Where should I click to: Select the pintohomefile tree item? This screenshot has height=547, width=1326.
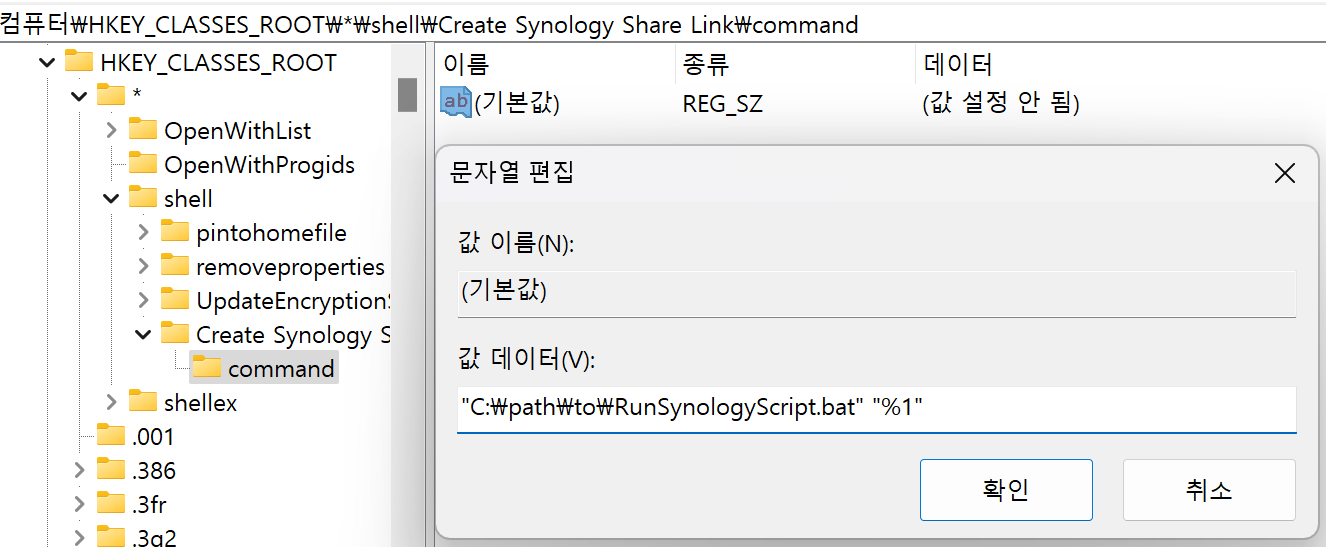(271, 233)
